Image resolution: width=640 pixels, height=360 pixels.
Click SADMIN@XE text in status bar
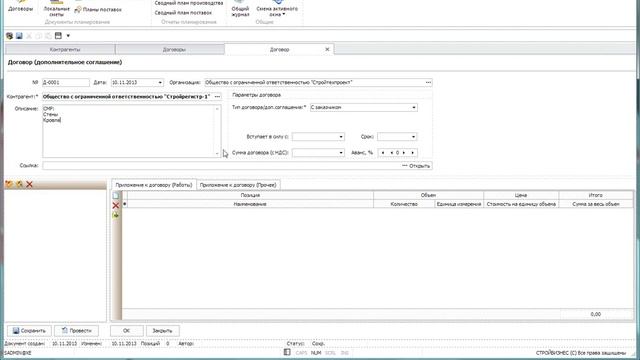(18, 353)
